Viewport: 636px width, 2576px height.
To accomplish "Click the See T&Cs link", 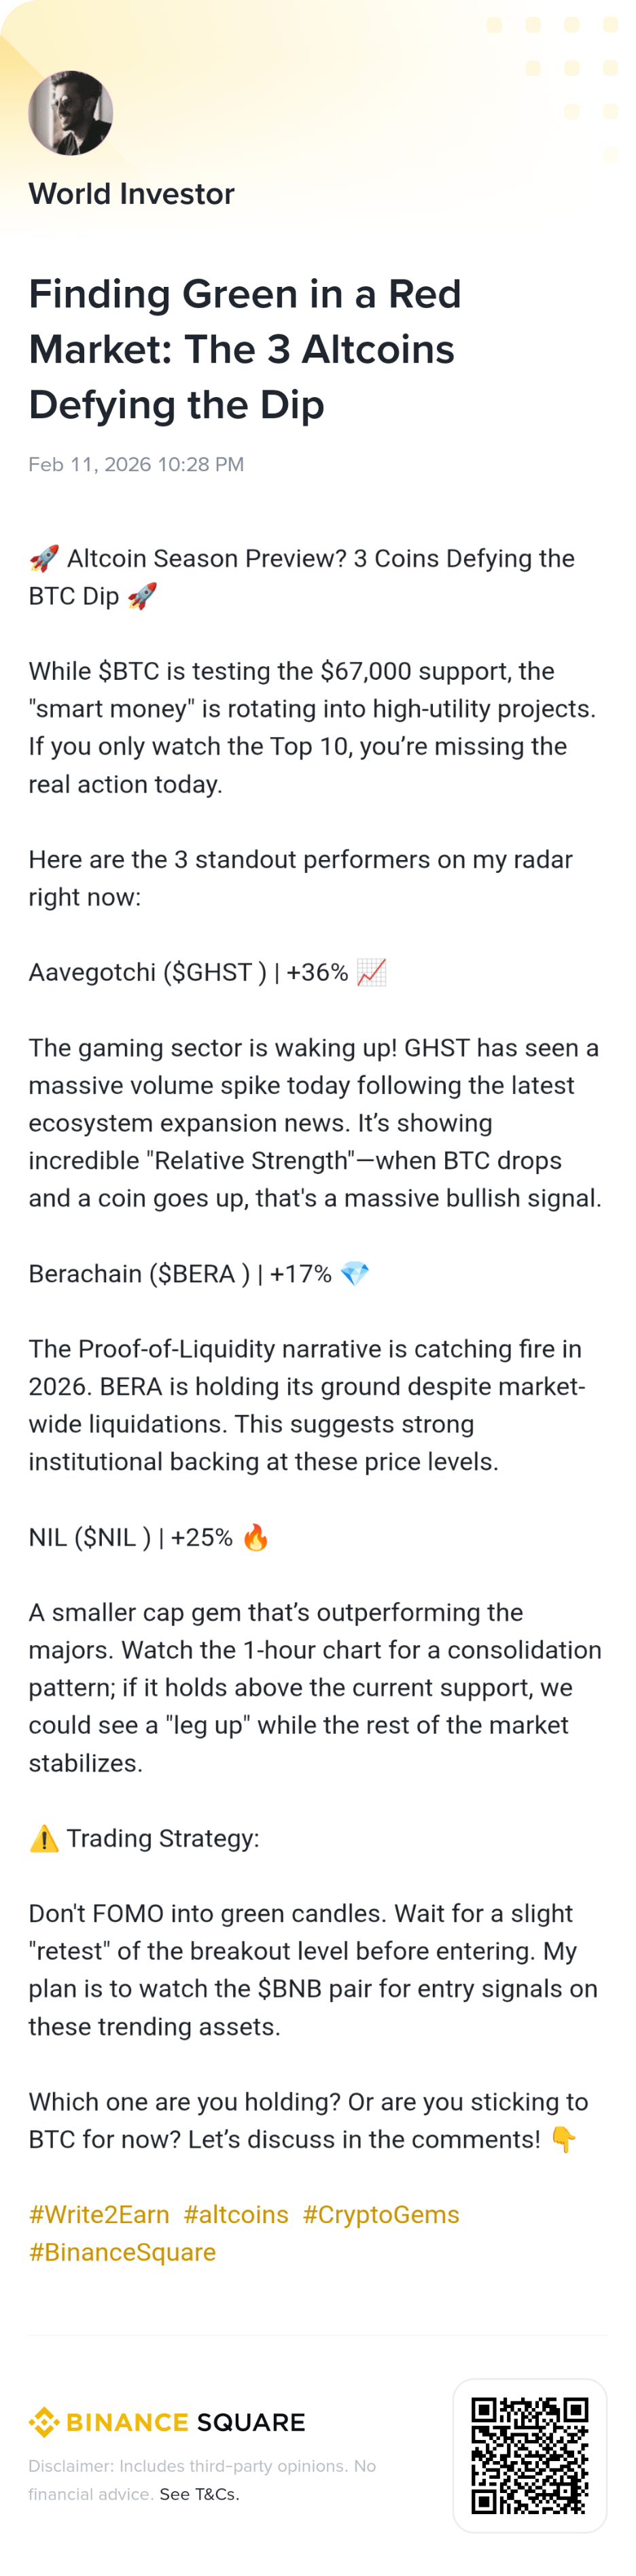I will pyautogui.click(x=199, y=2494).
